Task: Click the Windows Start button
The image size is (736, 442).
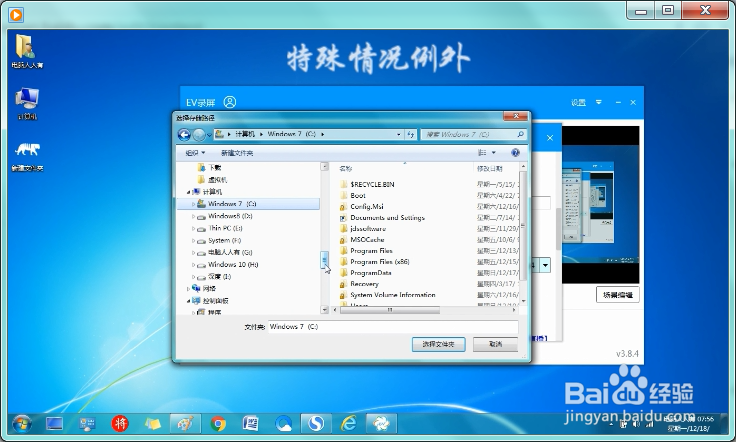Action: [22, 424]
